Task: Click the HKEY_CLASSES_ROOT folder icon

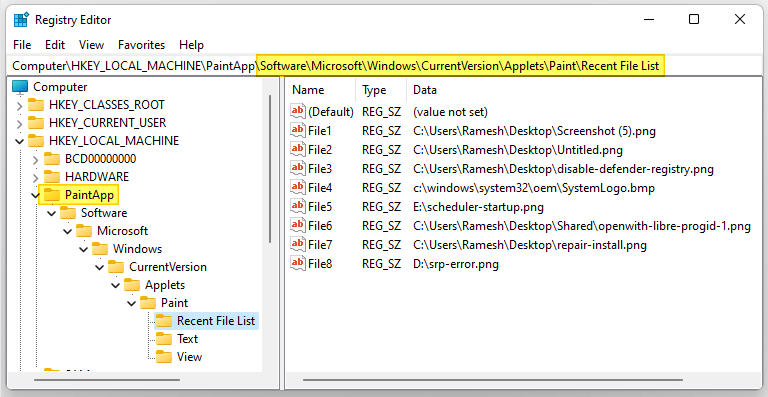Action: point(36,105)
